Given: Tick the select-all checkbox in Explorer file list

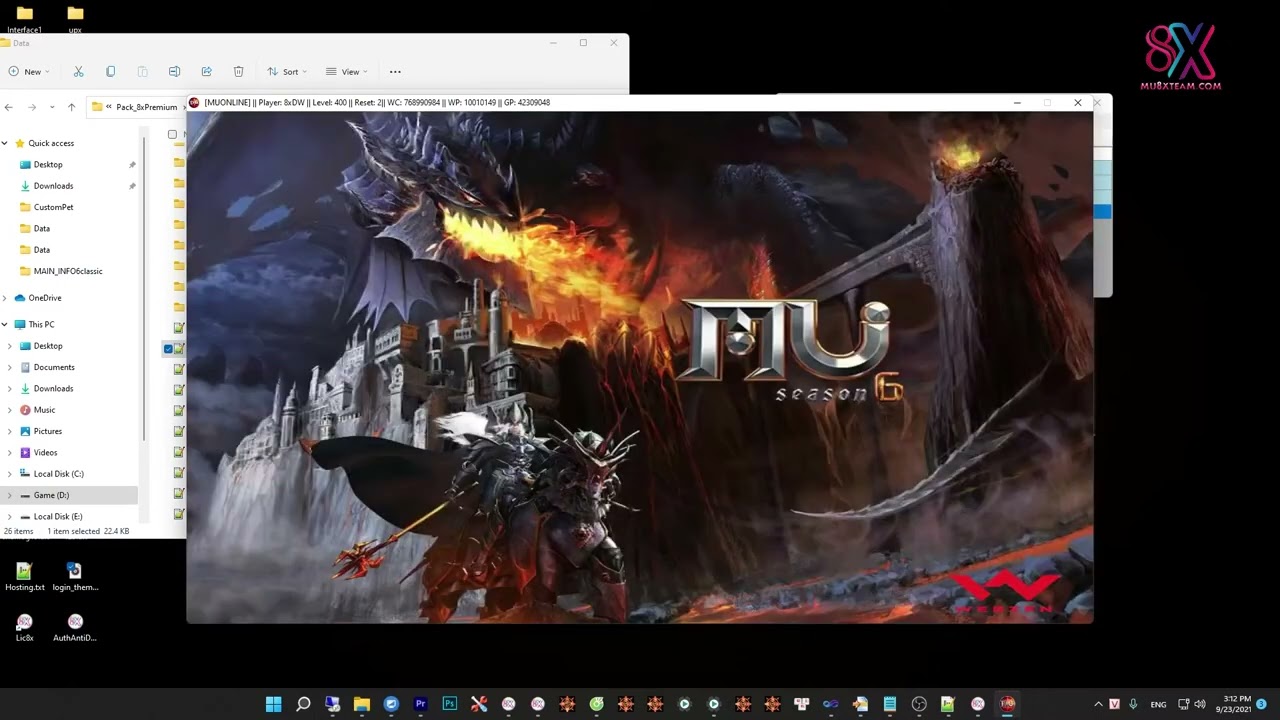Looking at the screenshot, I should coord(172,134).
